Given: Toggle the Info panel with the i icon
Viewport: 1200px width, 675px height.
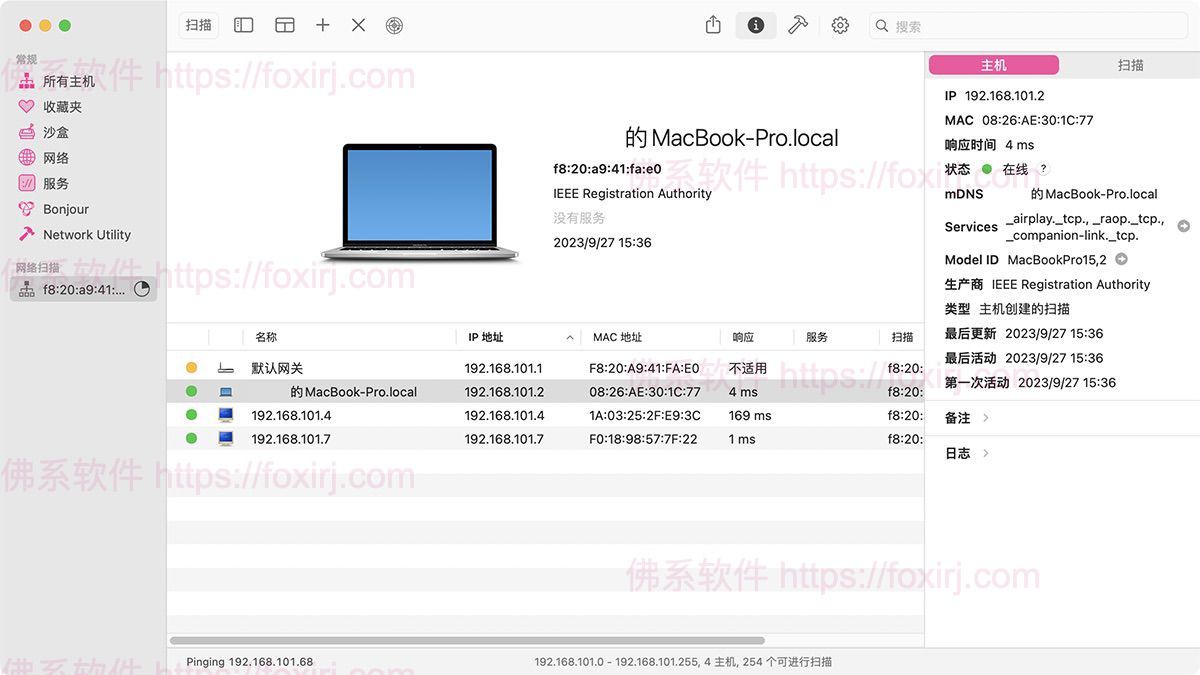Looking at the screenshot, I should tap(755, 25).
